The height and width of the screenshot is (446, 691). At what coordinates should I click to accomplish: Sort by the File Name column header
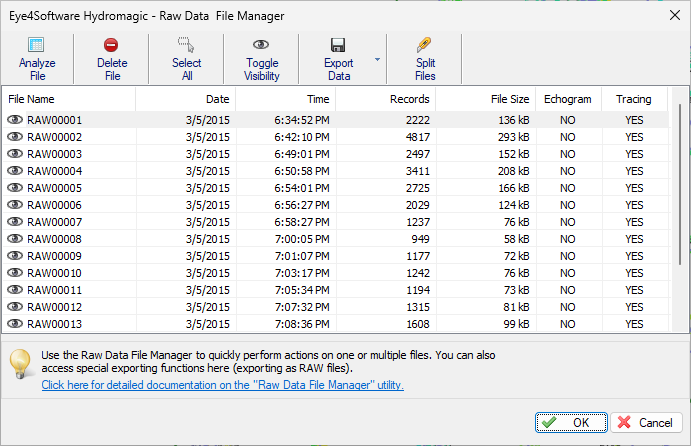point(69,99)
